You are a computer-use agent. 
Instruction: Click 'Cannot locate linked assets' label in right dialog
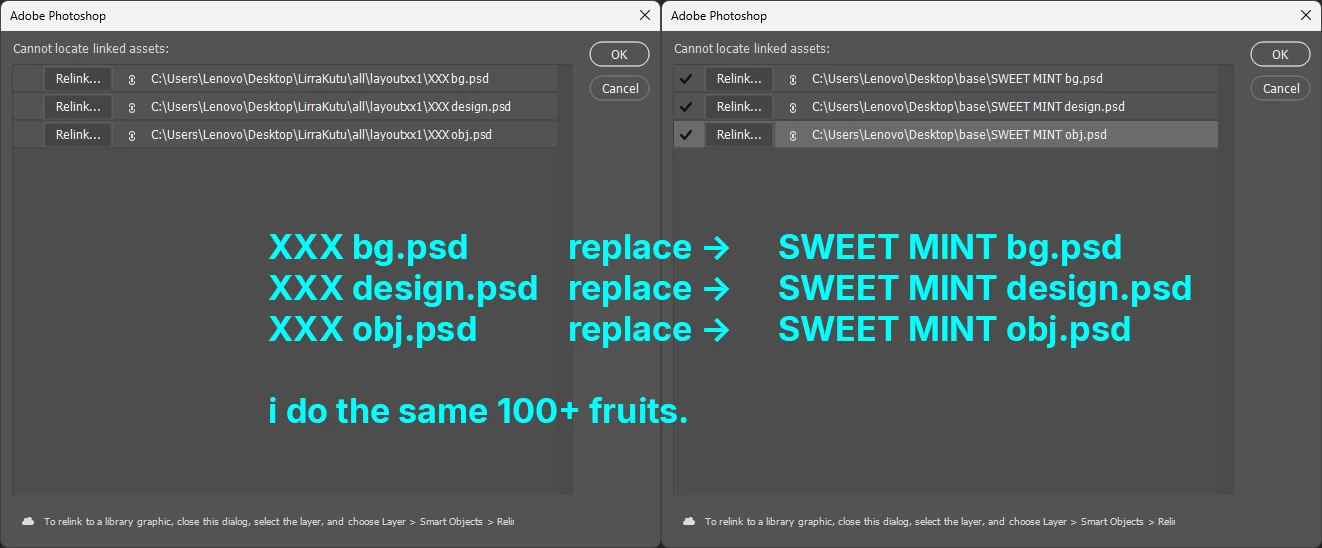pos(752,48)
